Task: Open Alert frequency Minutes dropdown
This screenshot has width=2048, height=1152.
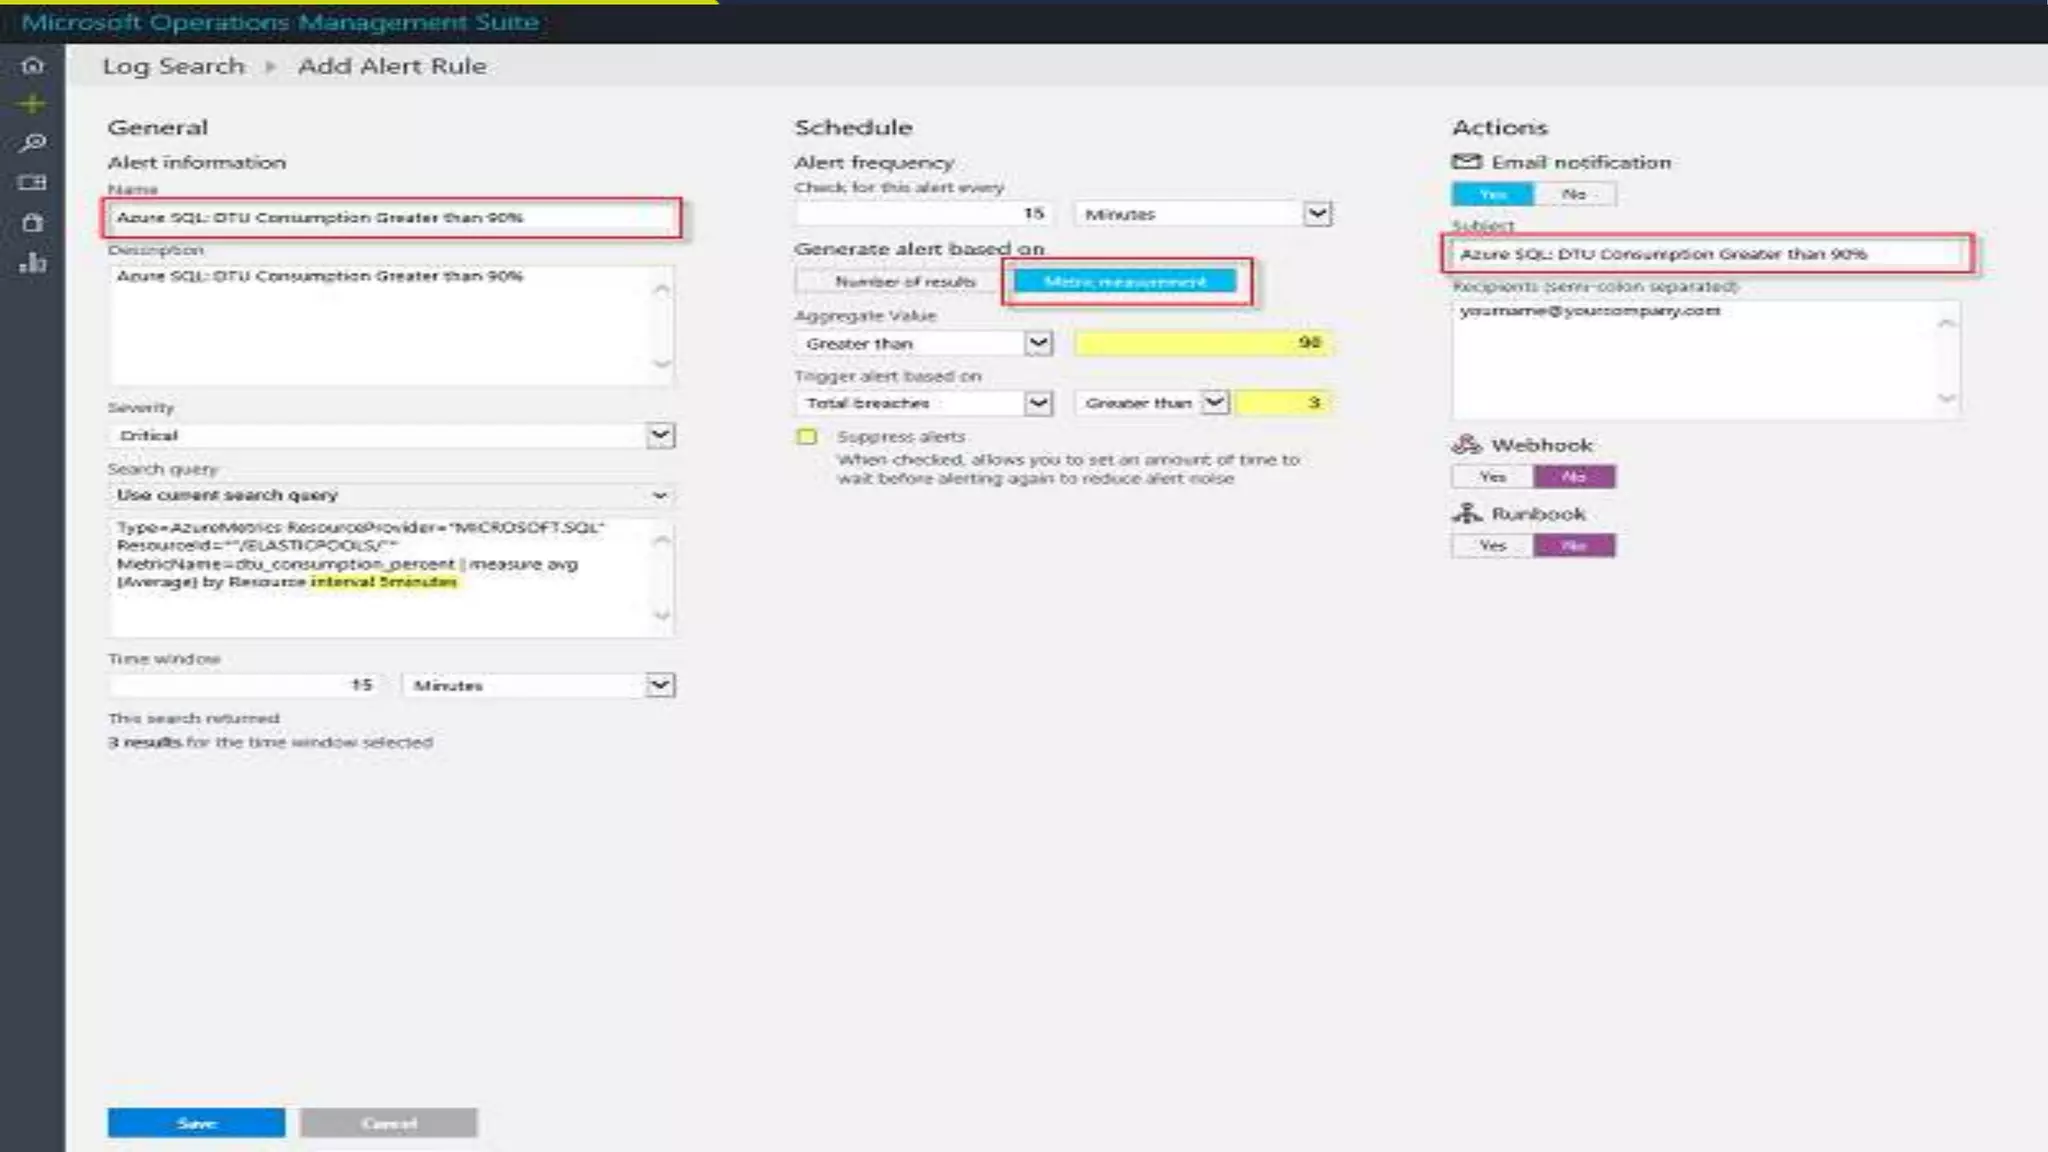Action: (x=1203, y=214)
